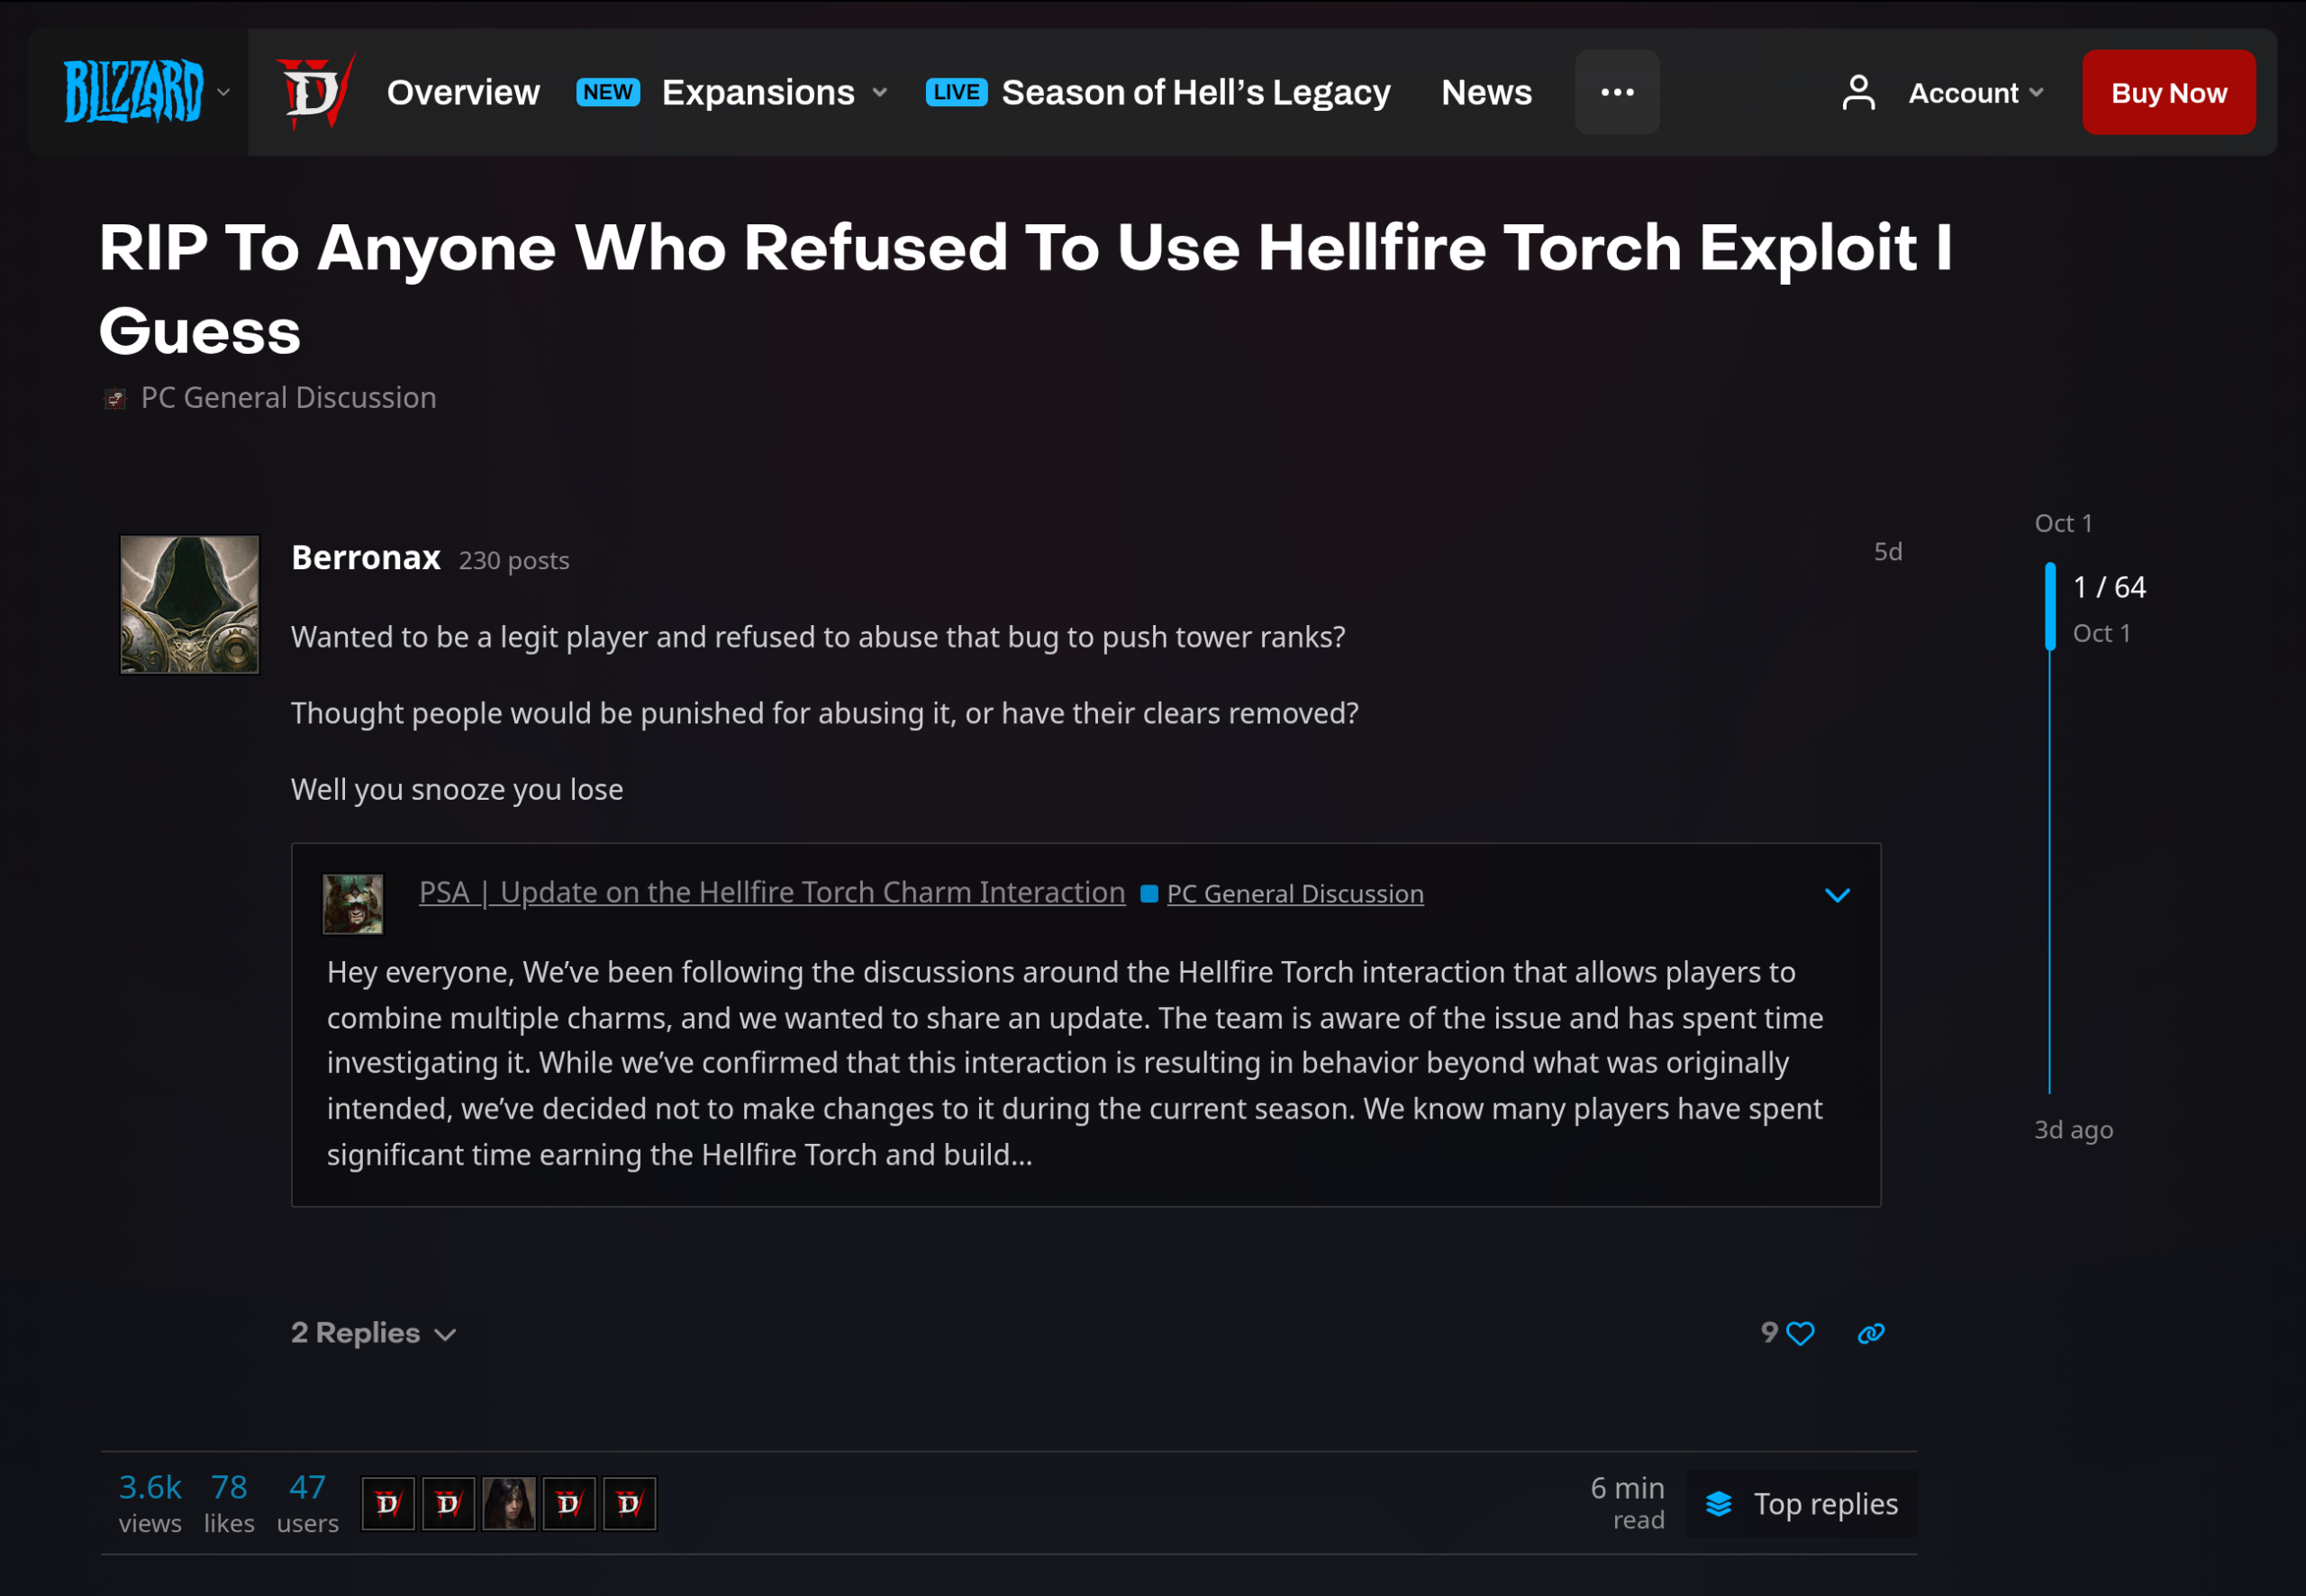The height and width of the screenshot is (1596, 2306).
Task: Open the News nav item
Action: pyautogui.click(x=1486, y=92)
